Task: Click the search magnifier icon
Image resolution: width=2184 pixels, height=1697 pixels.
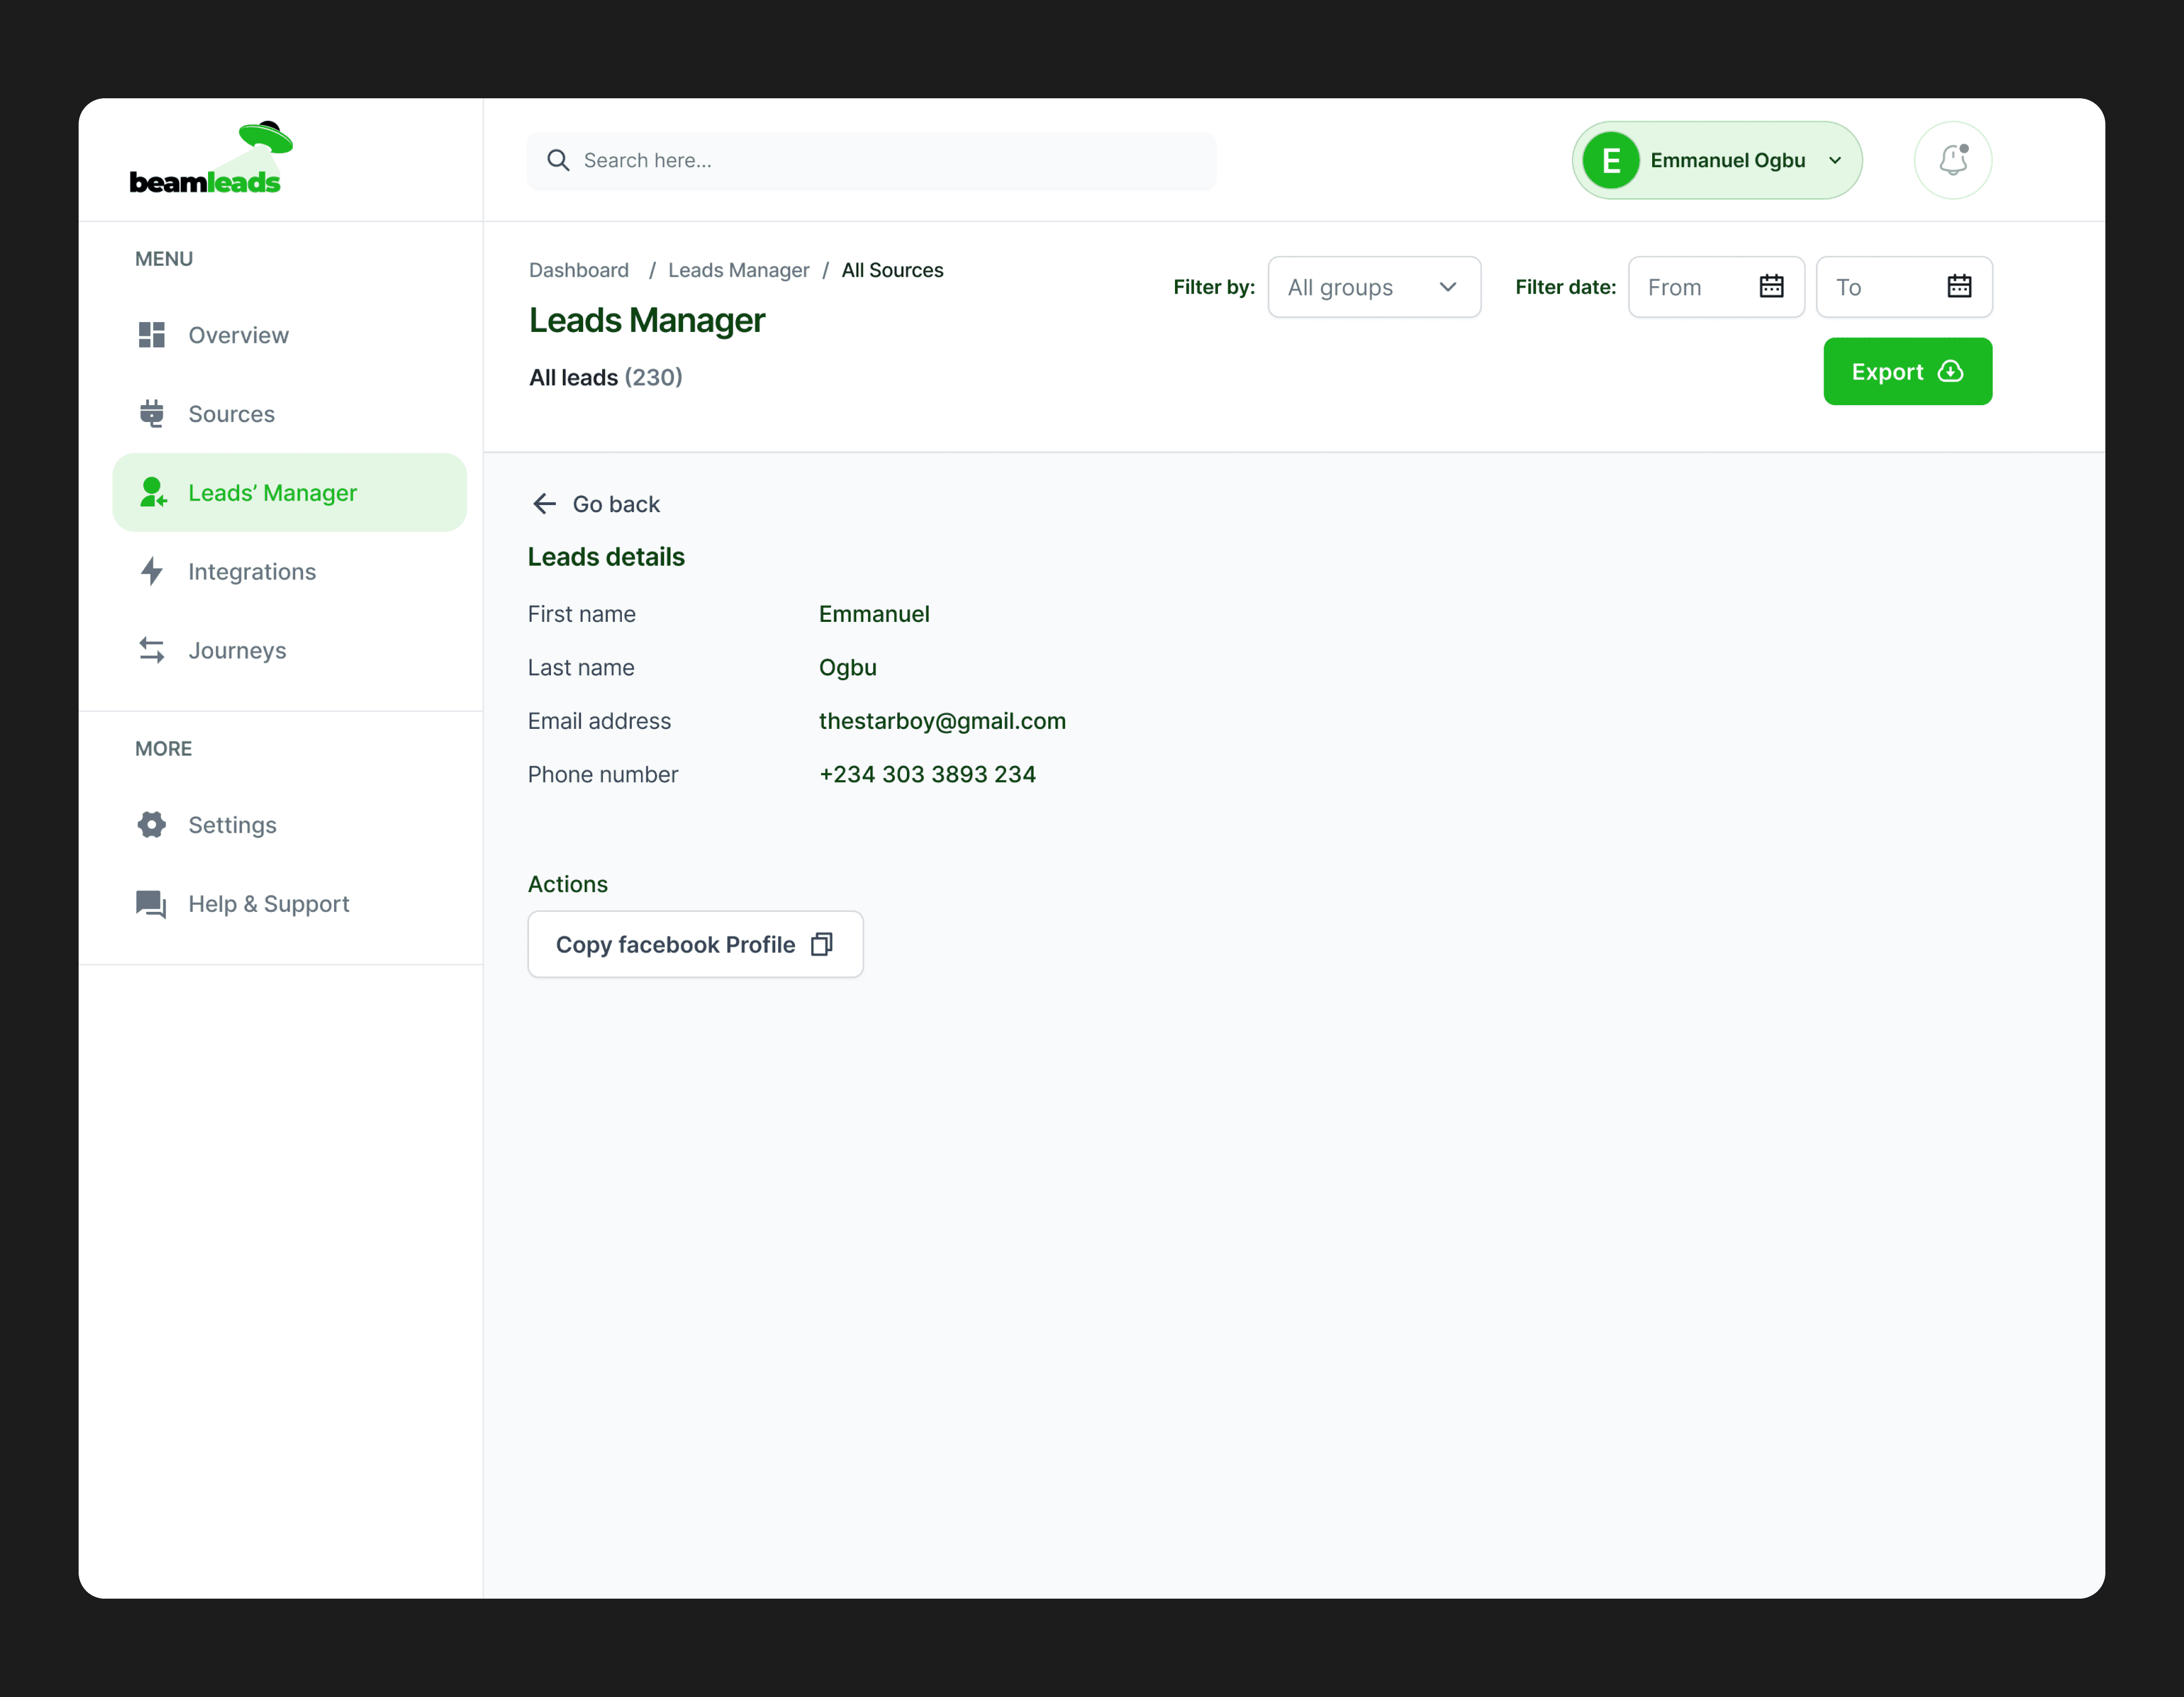Action: coord(558,160)
